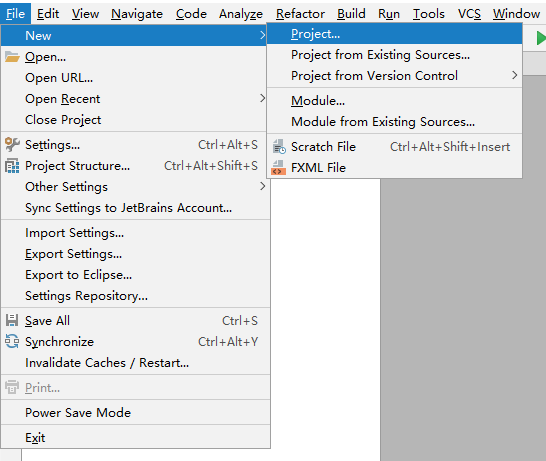Click the Open folder icon
The image size is (546, 461).
(12, 57)
